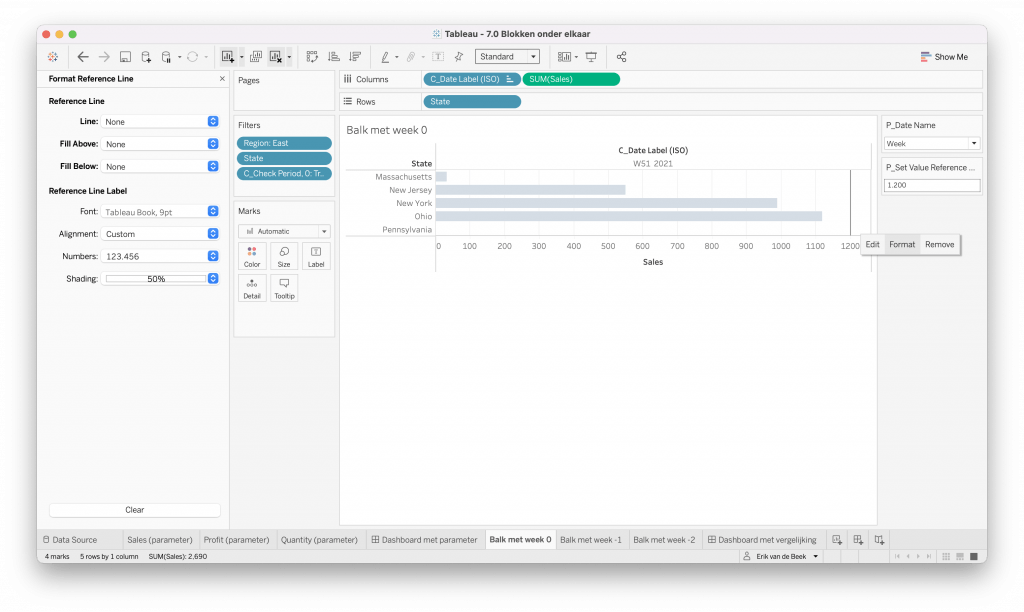Sort ascending using the toolbar icon
This screenshot has width=1024, height=612.
click(x=333, y=57)
